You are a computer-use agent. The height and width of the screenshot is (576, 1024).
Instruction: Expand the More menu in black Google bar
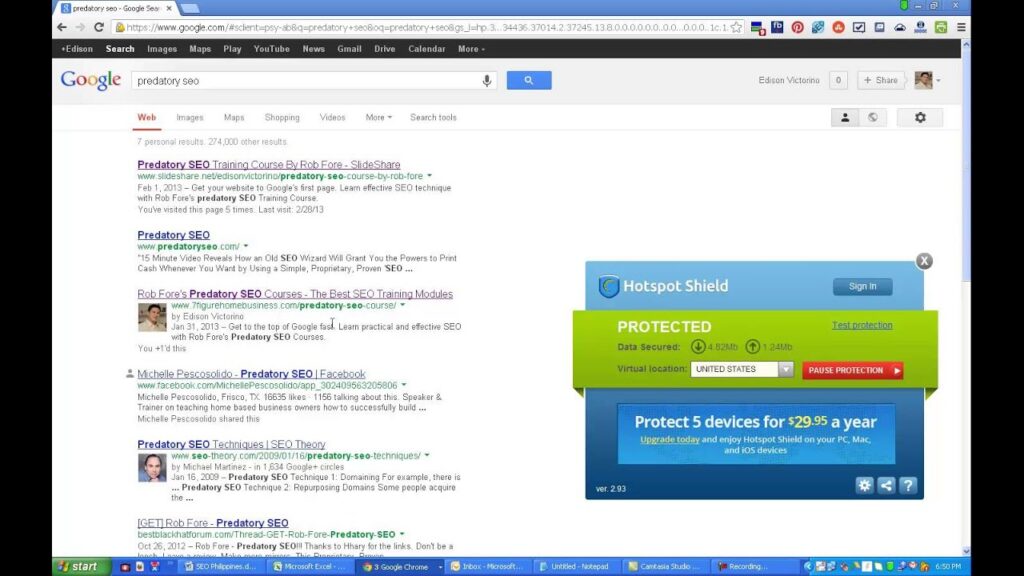pyautogui.click(x=471, y=49)
